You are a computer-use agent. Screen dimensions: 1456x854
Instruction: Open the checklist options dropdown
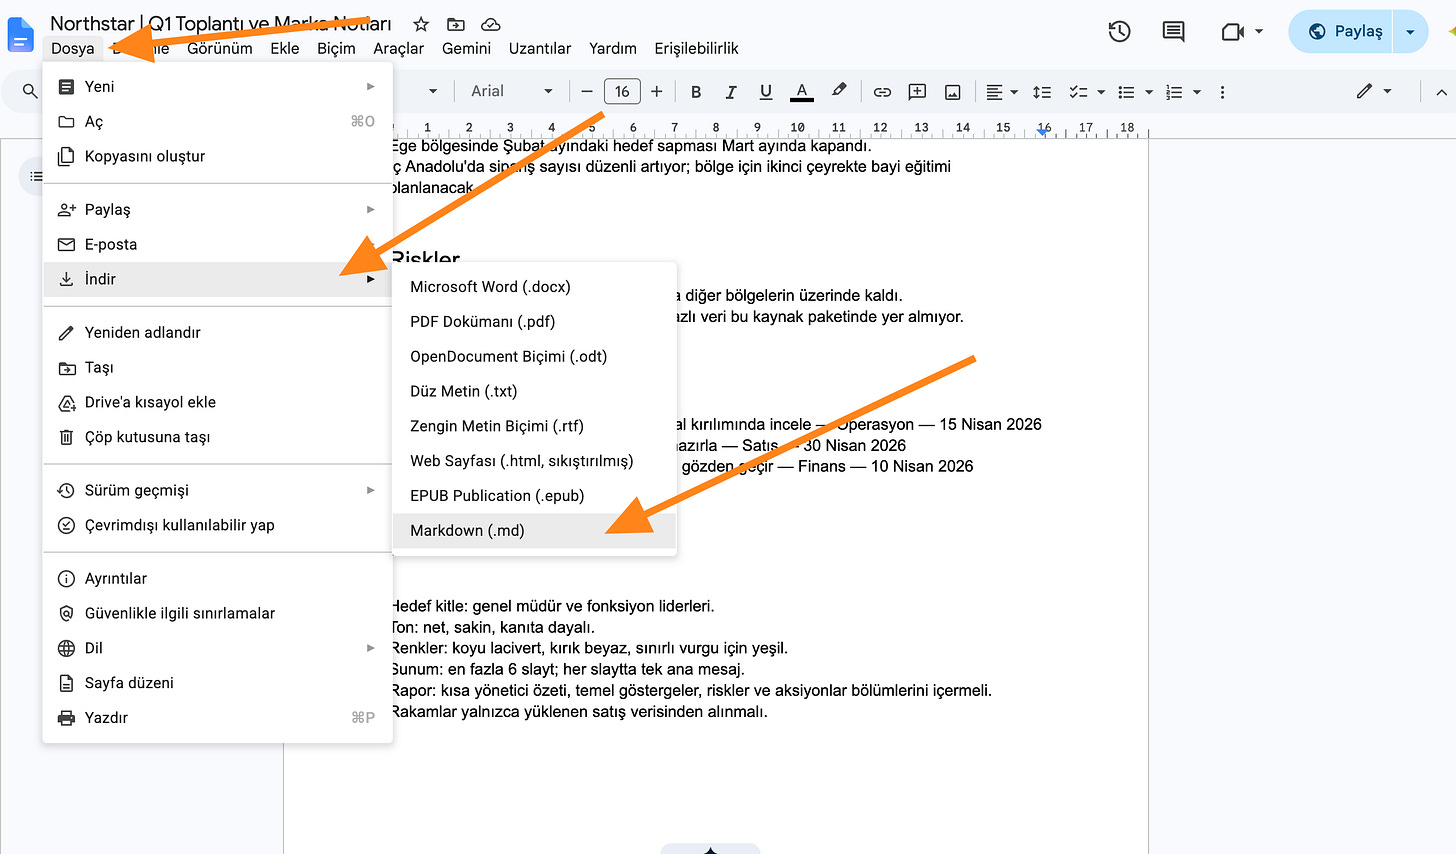pyautogui.click(x=1086, y=92)
